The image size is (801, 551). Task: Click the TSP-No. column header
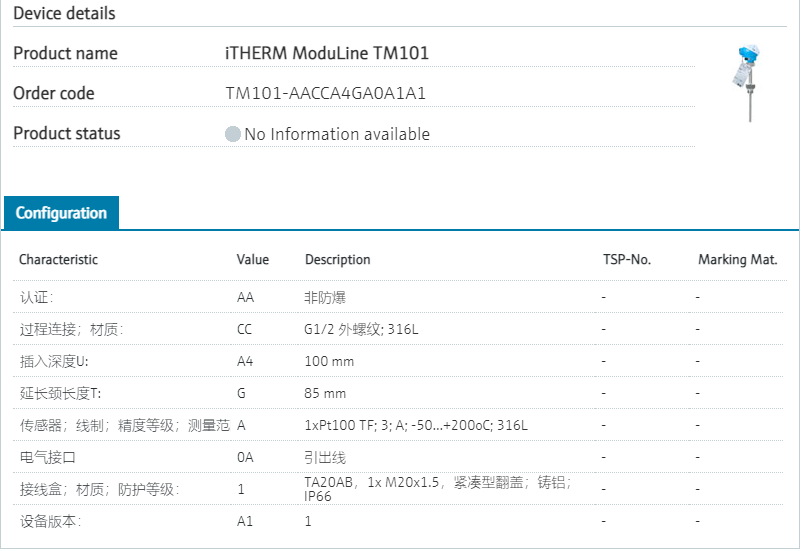click(x=627, y=260)
